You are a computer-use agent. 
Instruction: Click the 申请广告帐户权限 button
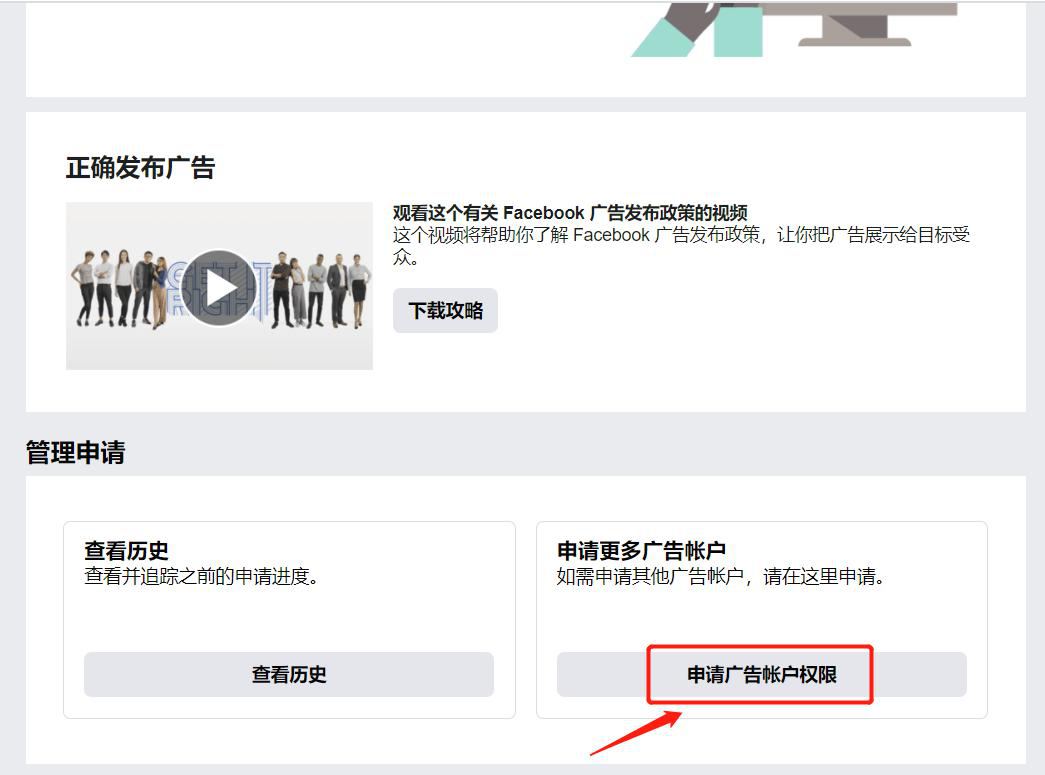[762, 674]
